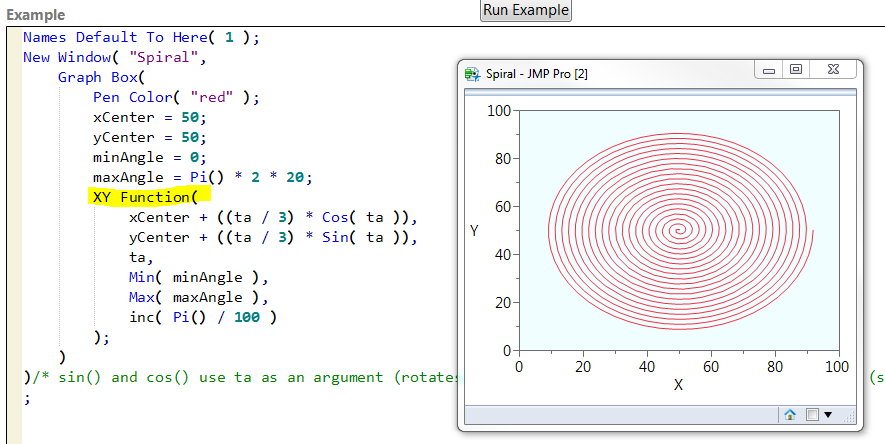Click the resize grip of Spiral window
Viewport: 885px width, 444px height.
point(849,416)
